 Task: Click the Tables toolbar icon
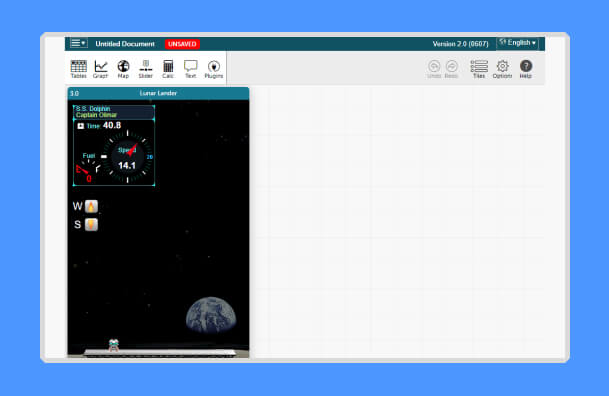coord(78,69)
